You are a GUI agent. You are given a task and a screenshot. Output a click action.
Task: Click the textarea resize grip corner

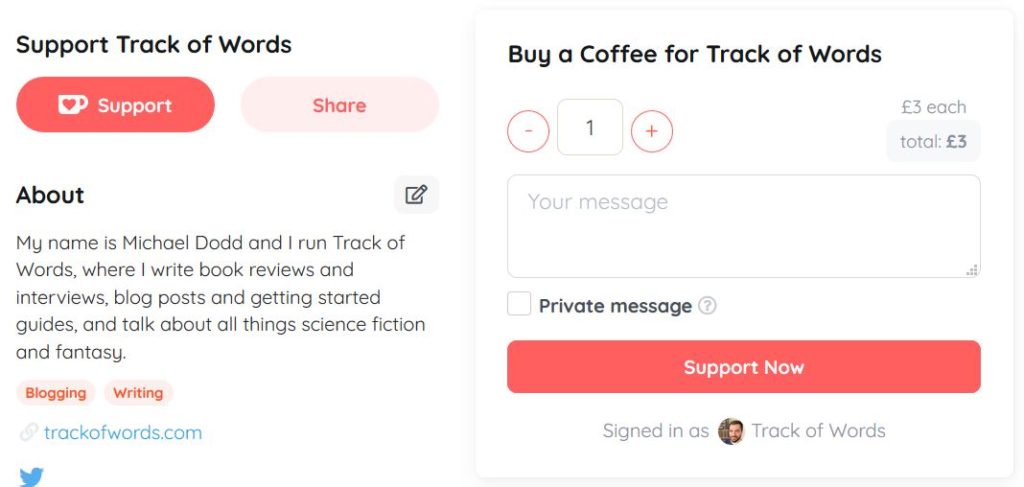[x=972, y=270]
